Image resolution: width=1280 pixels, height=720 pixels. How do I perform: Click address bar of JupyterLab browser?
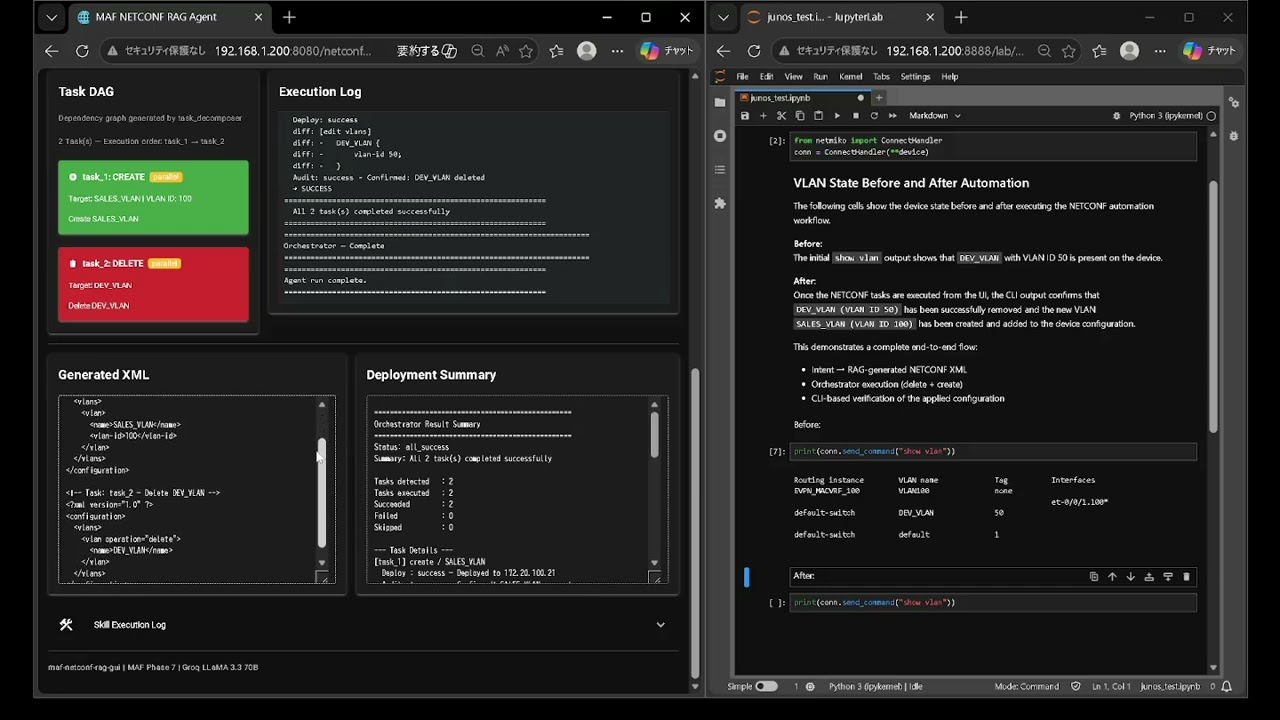(955, 51)
